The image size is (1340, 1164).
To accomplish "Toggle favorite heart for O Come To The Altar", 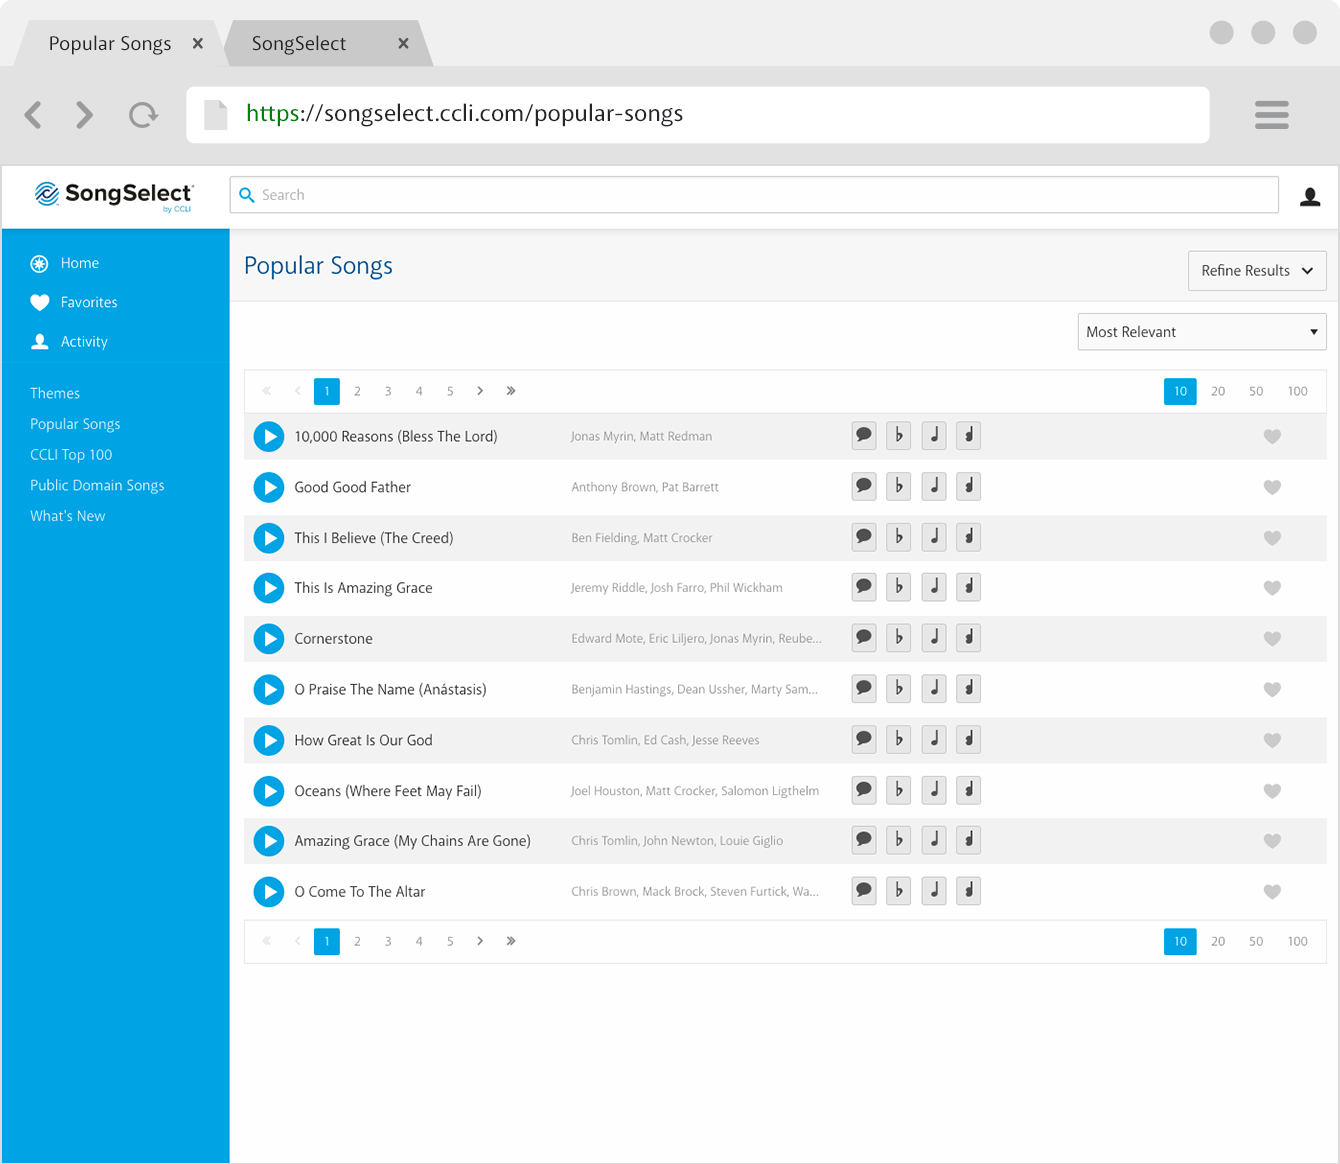I will tap(1272, 892).
